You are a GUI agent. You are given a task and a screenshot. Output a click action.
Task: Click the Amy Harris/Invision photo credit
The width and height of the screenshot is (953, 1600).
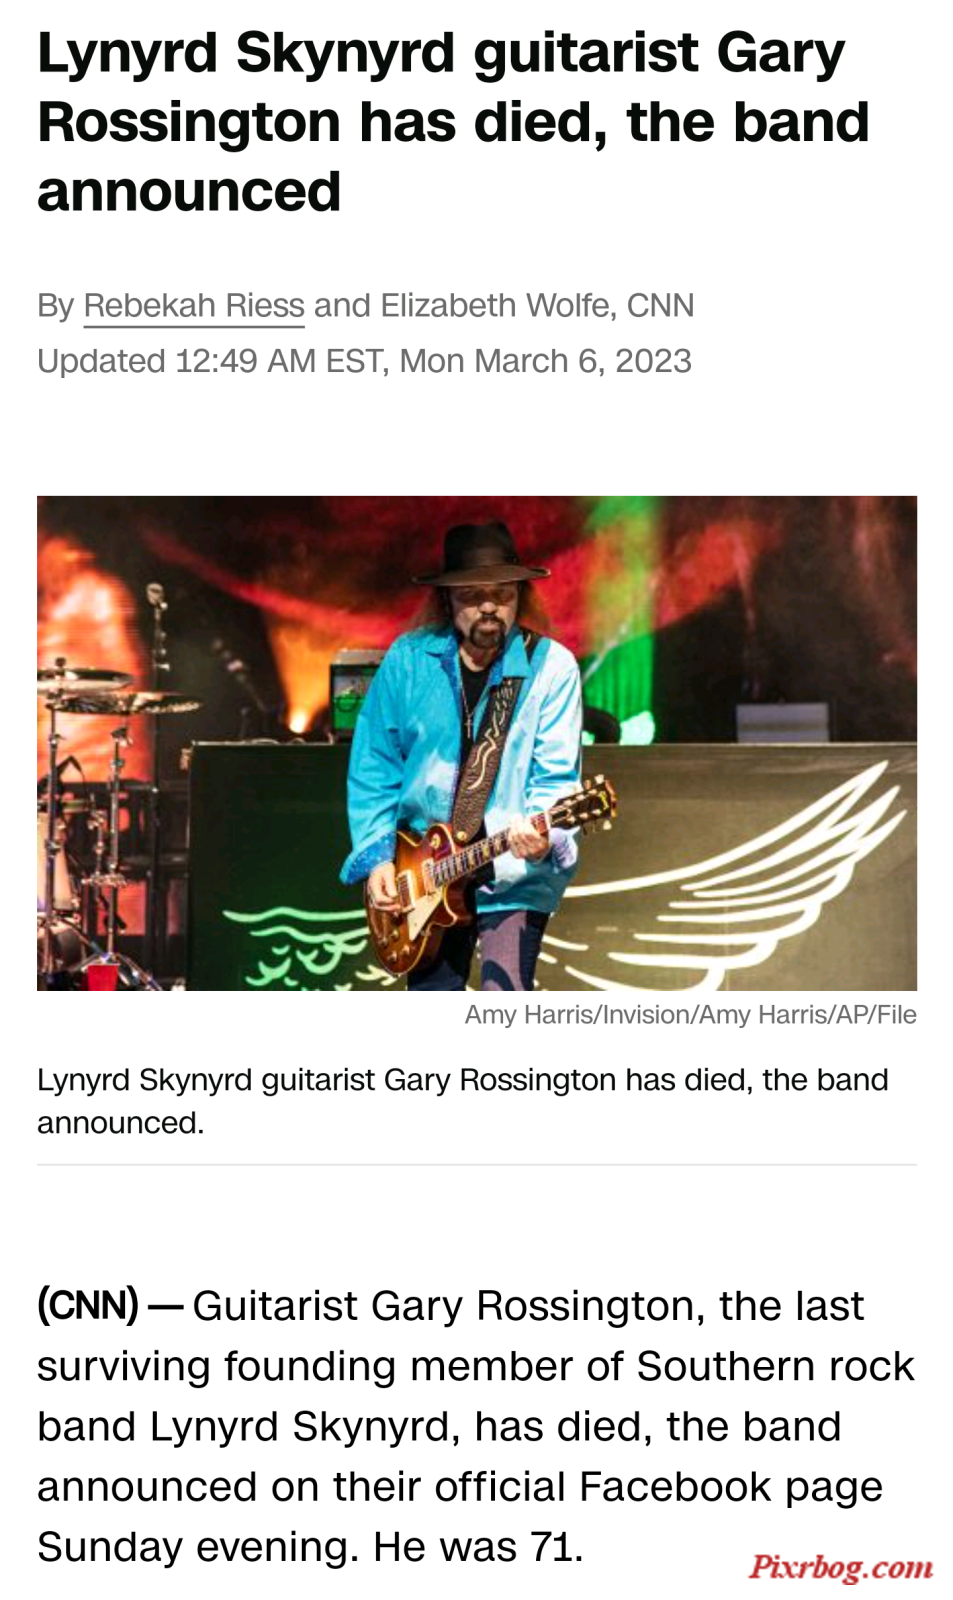point(690,1015)
